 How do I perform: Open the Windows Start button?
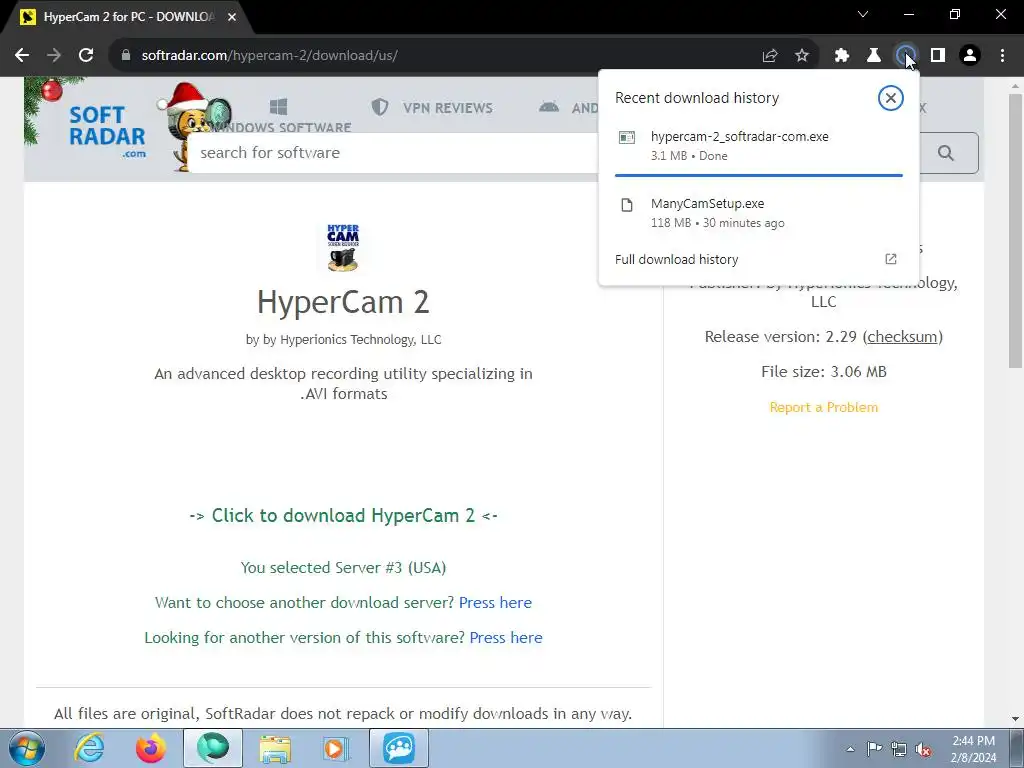pos(27,748)
